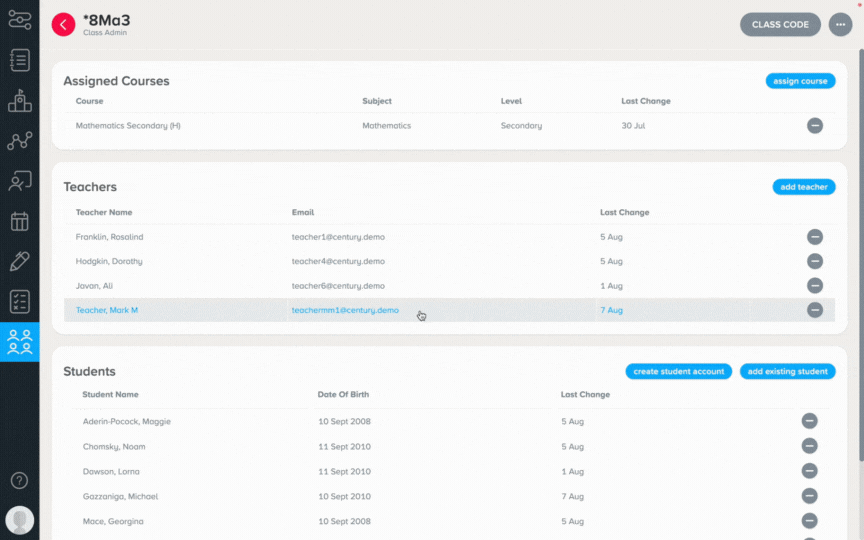Click 10 Sept 2008 in Aderin-Pocock row
The image size is (864, 540).
pos(344,422)
